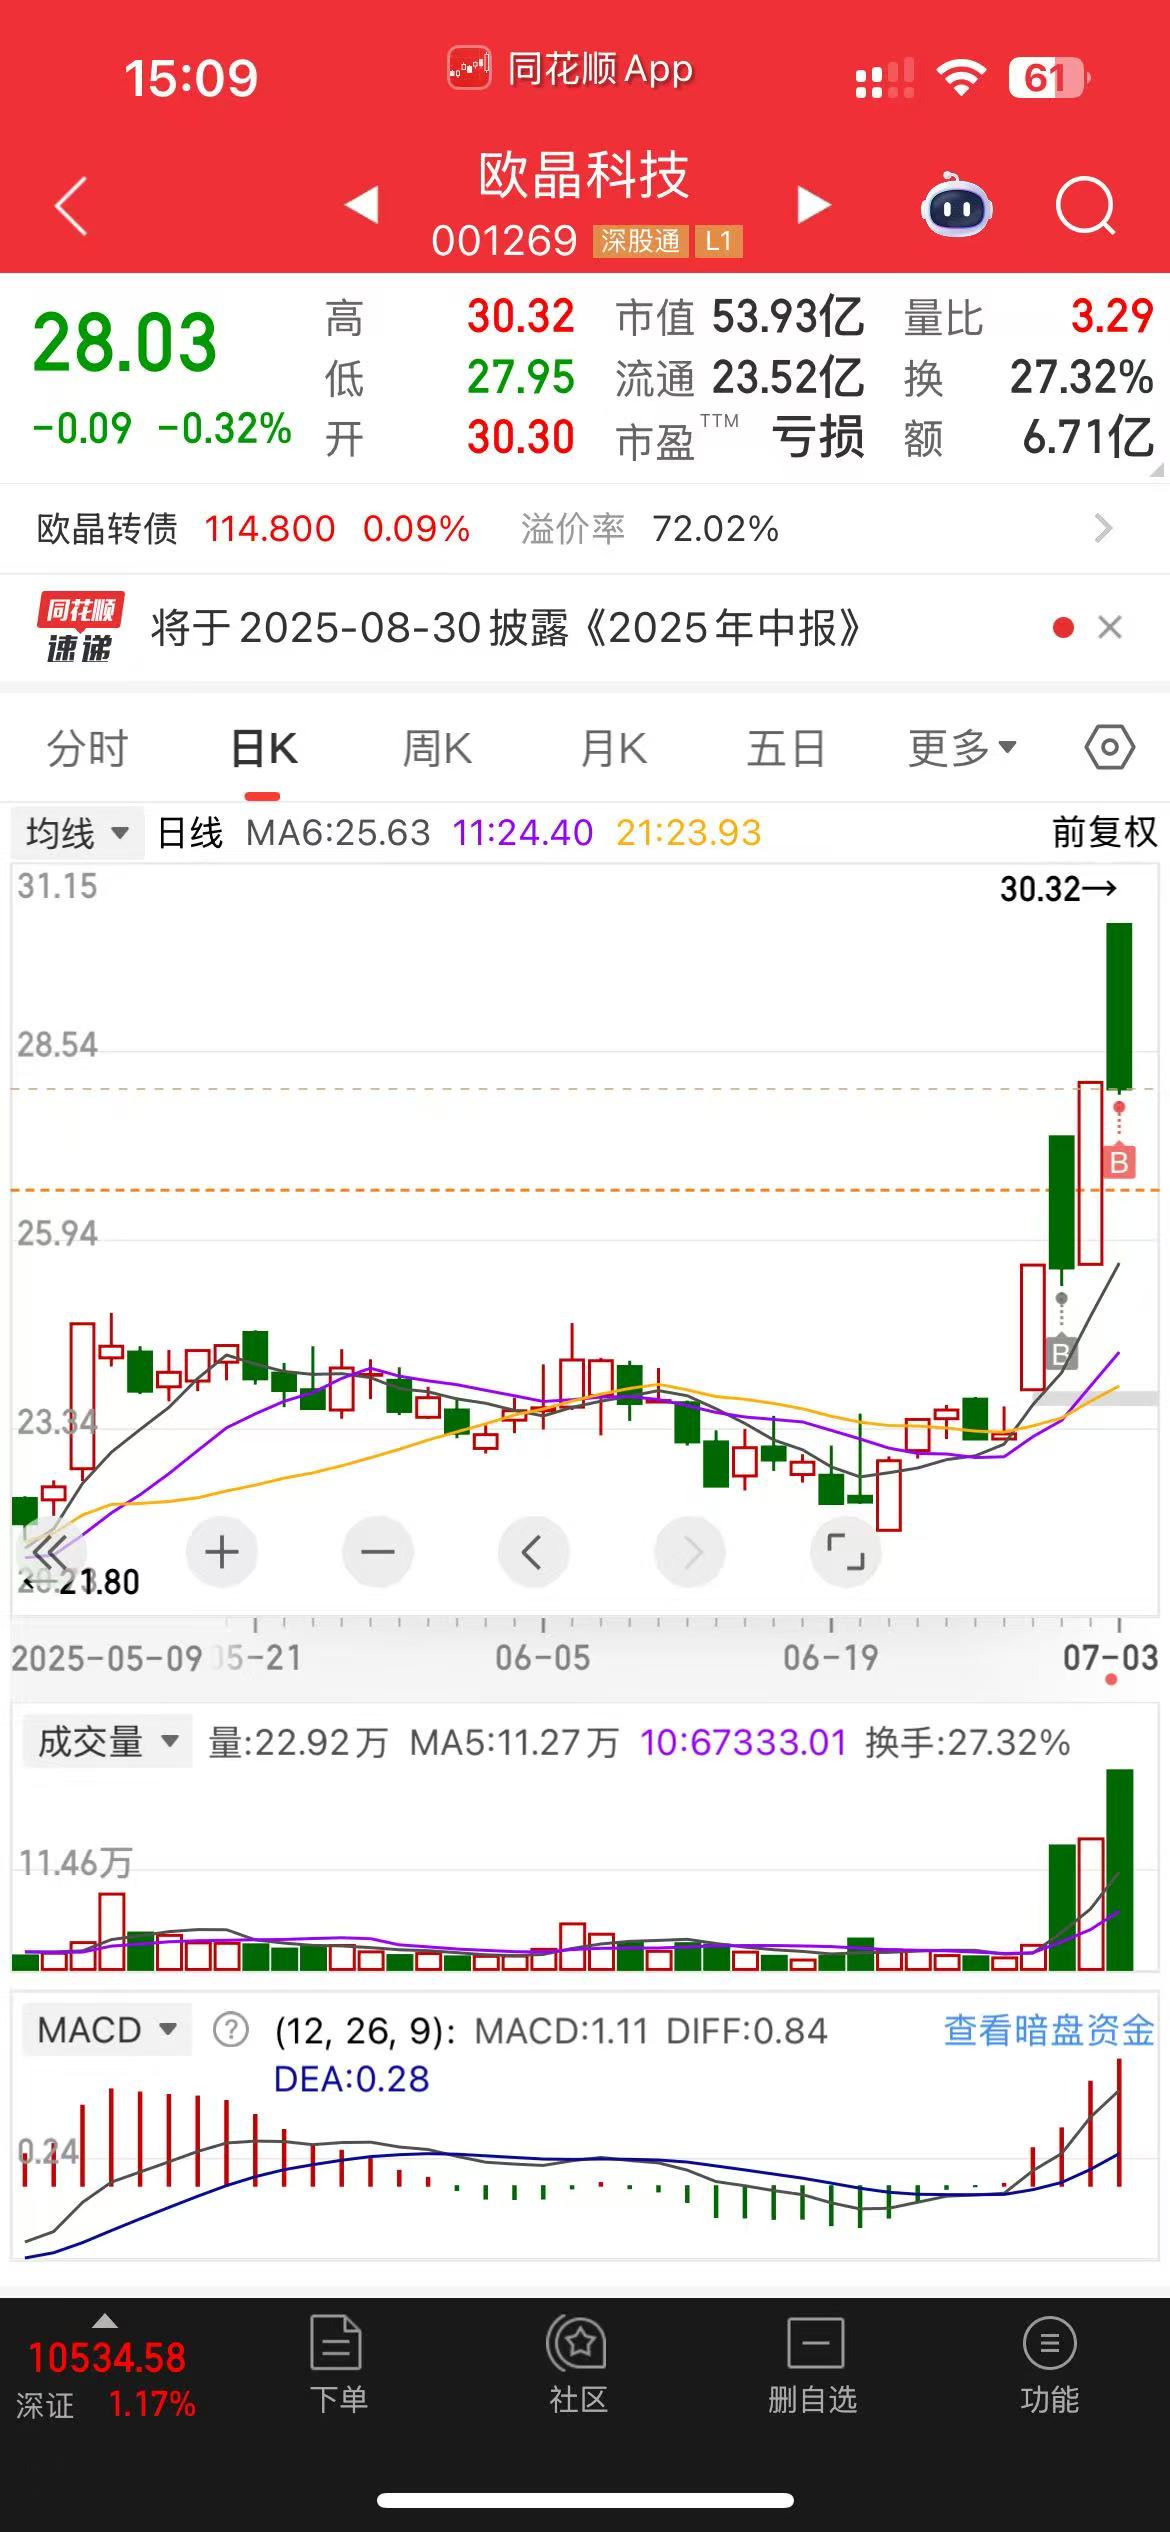Tap 欧晶转债 bond name
The width and height of the screenshot is (1170, 2532).
pyautogui.click(x=107, y=528)
